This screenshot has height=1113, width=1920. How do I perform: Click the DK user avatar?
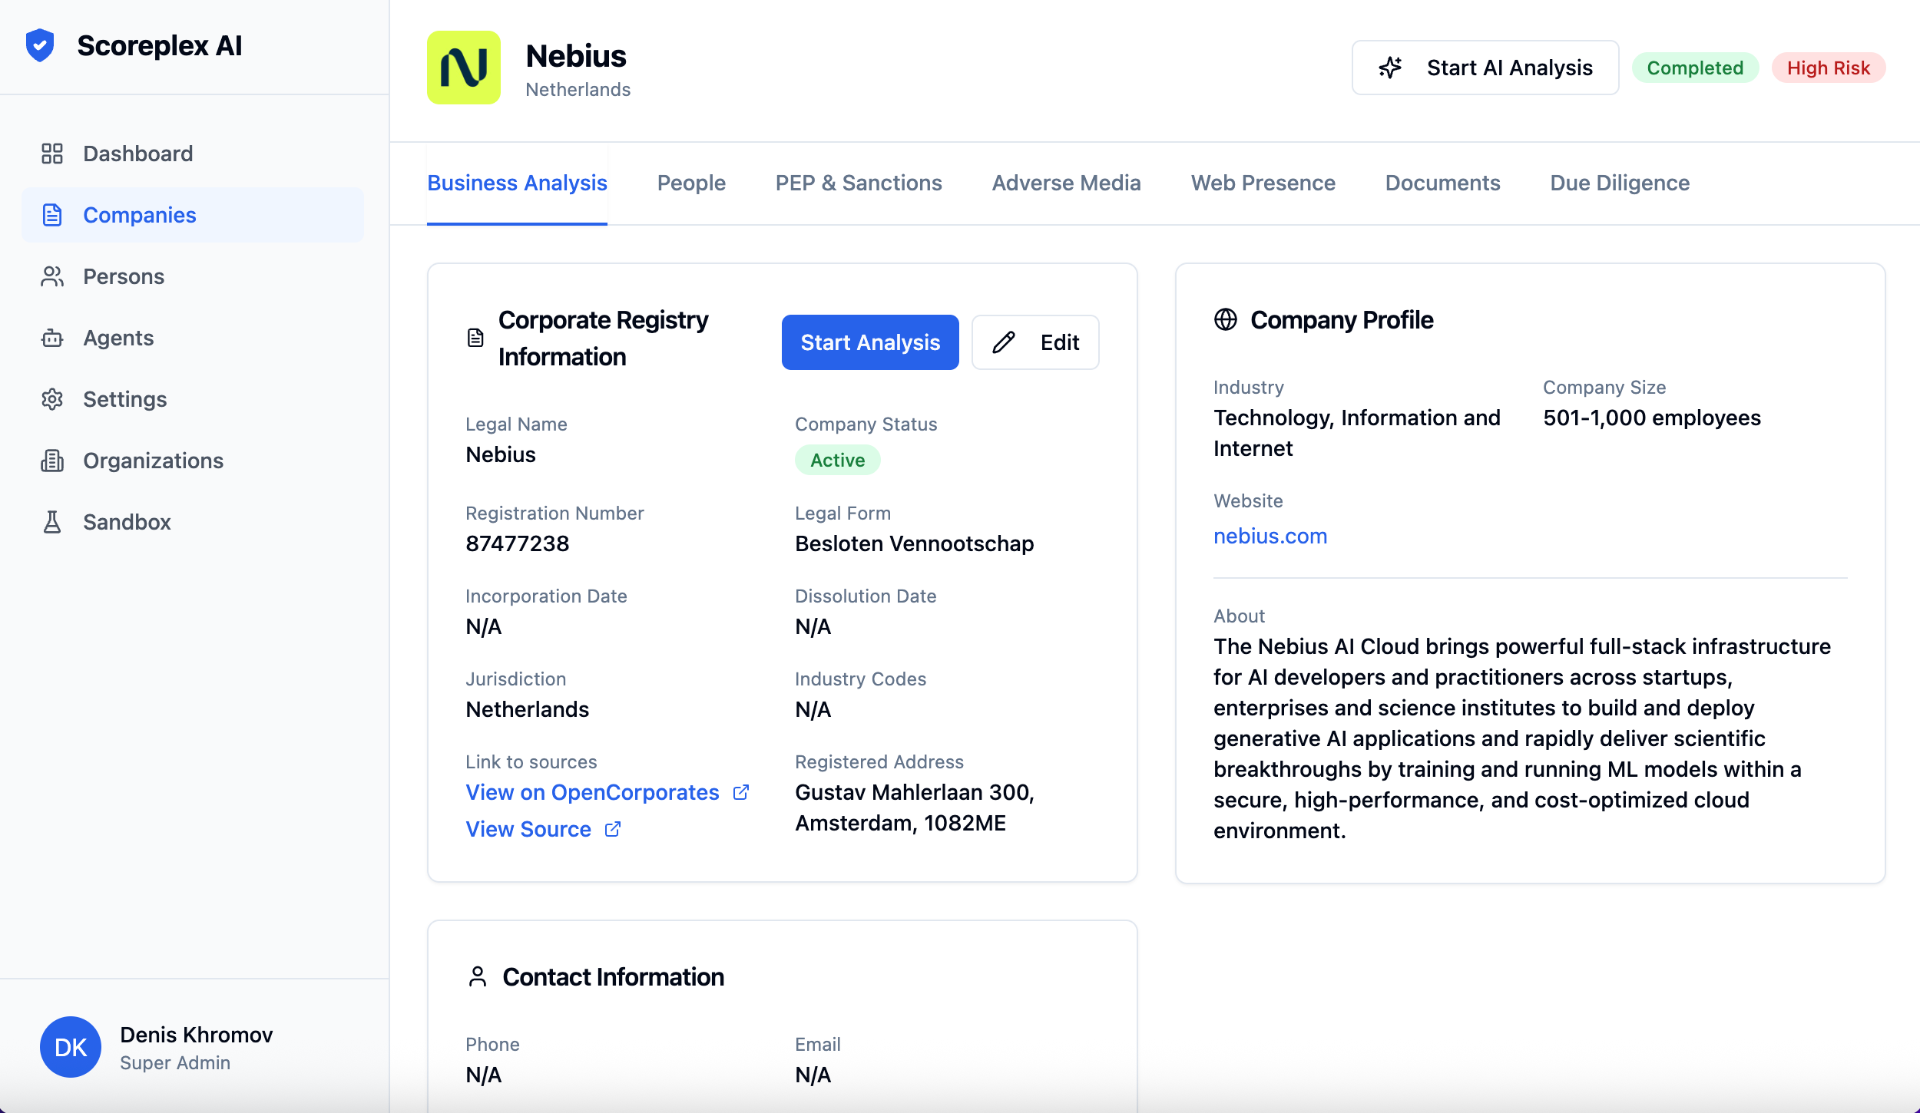point(70,1047)
